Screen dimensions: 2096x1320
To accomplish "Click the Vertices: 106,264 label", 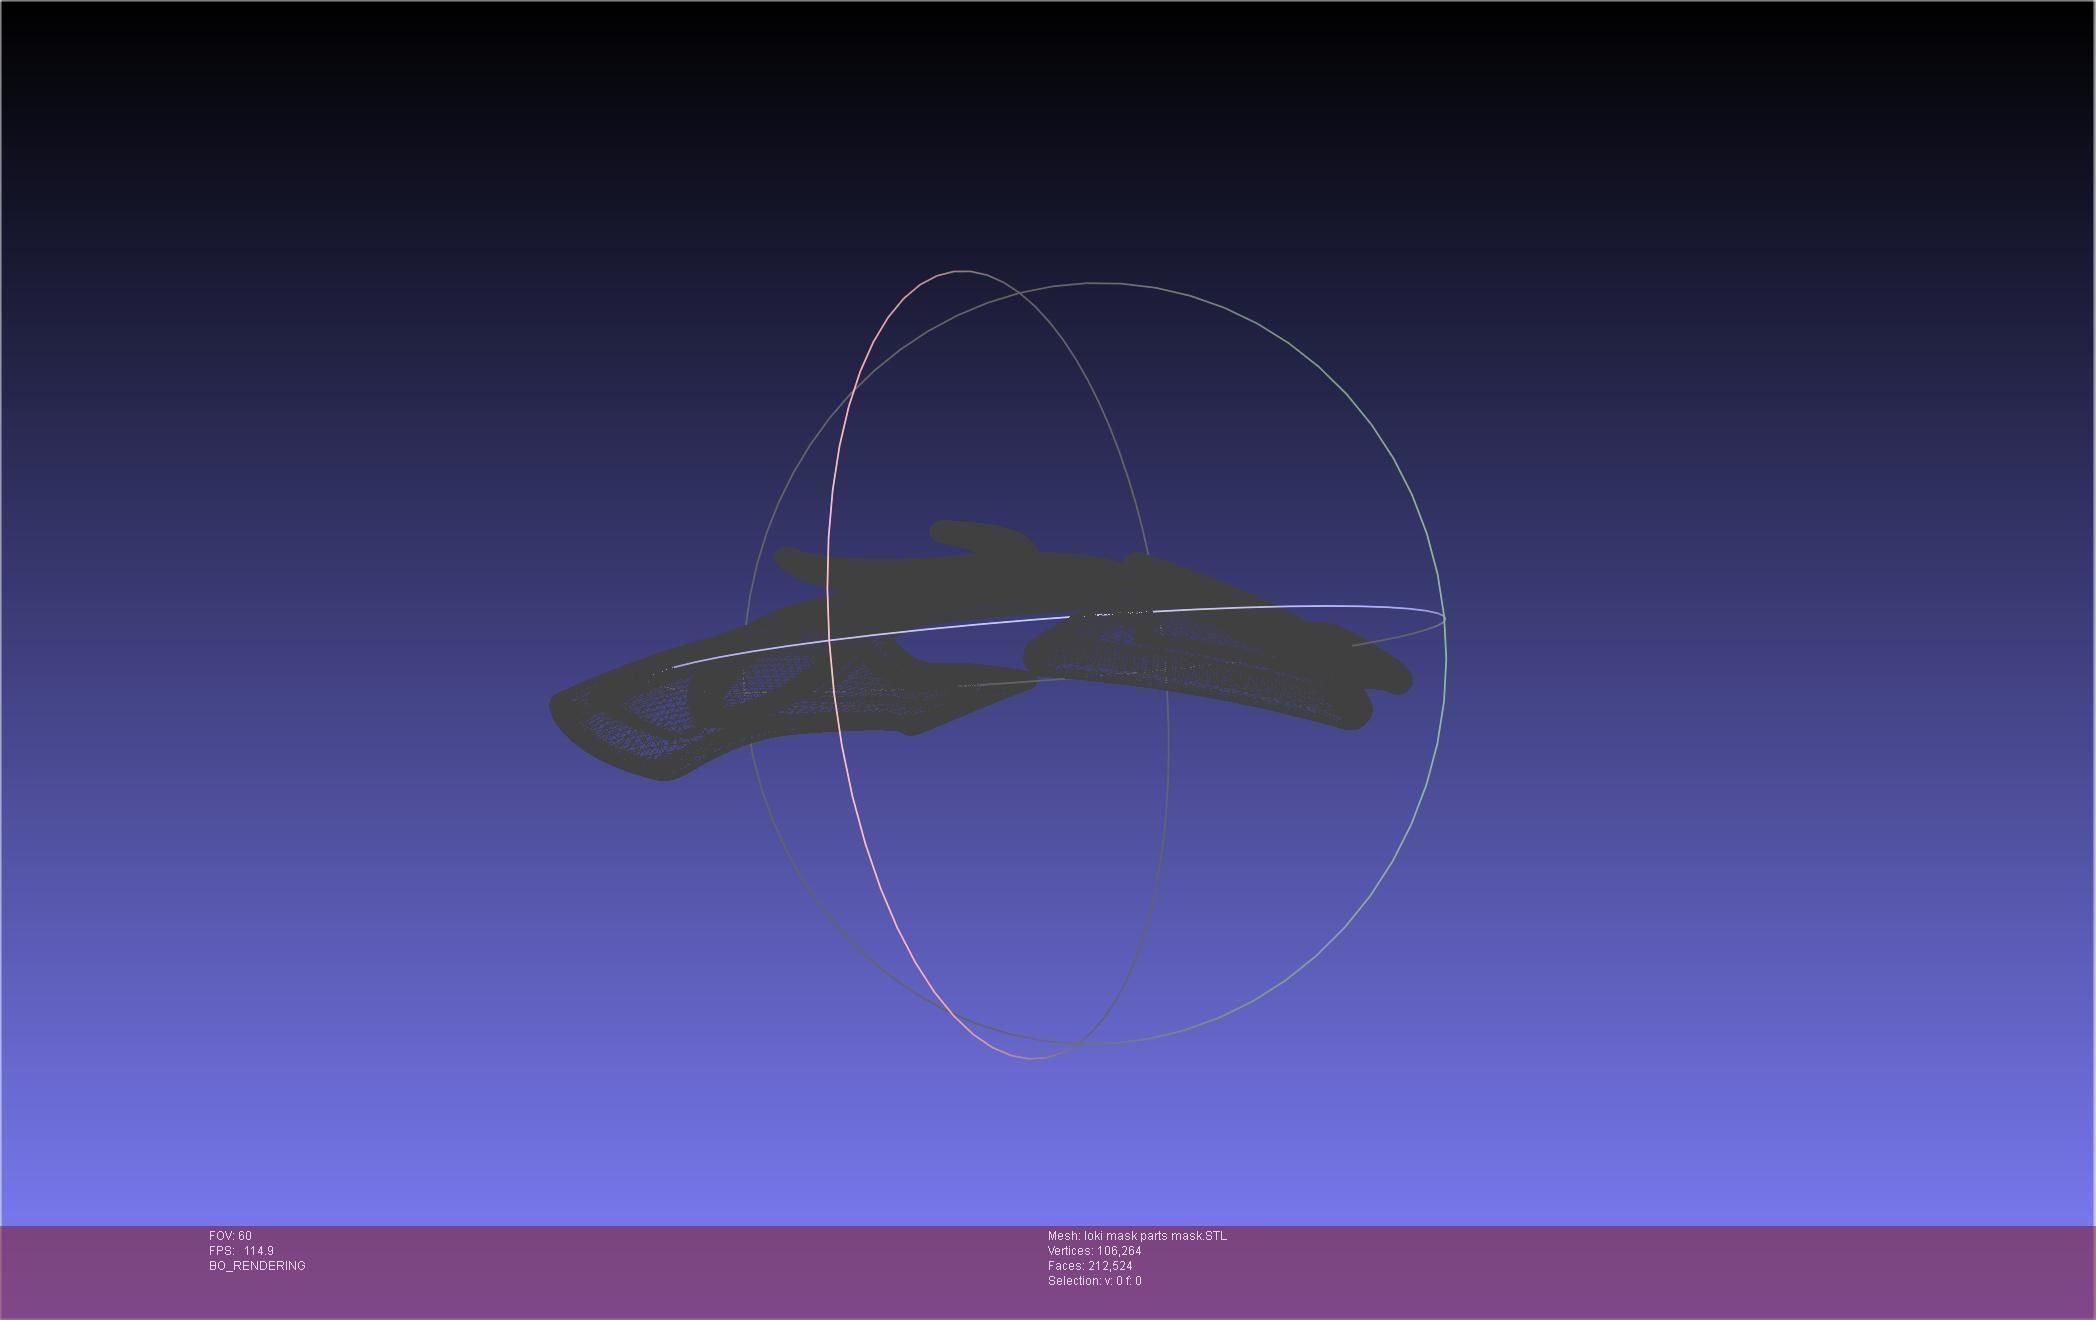I will [x=1094, y=1251].
